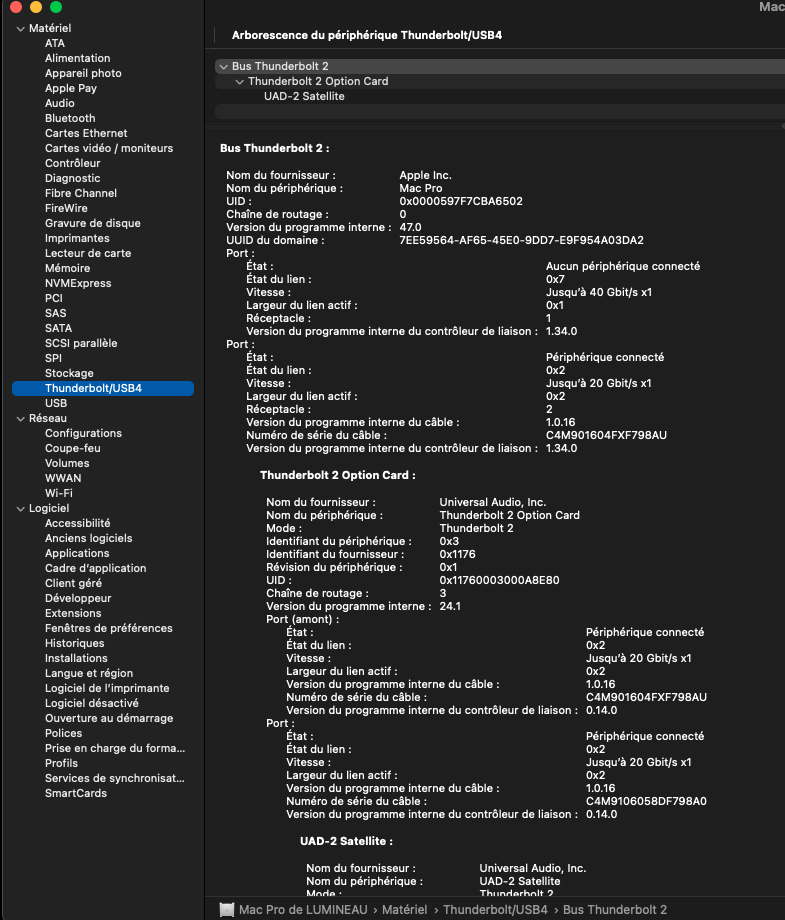Open Mémoire in the sidebar
The height and width of the screenshot is (920, 785).
67,268
